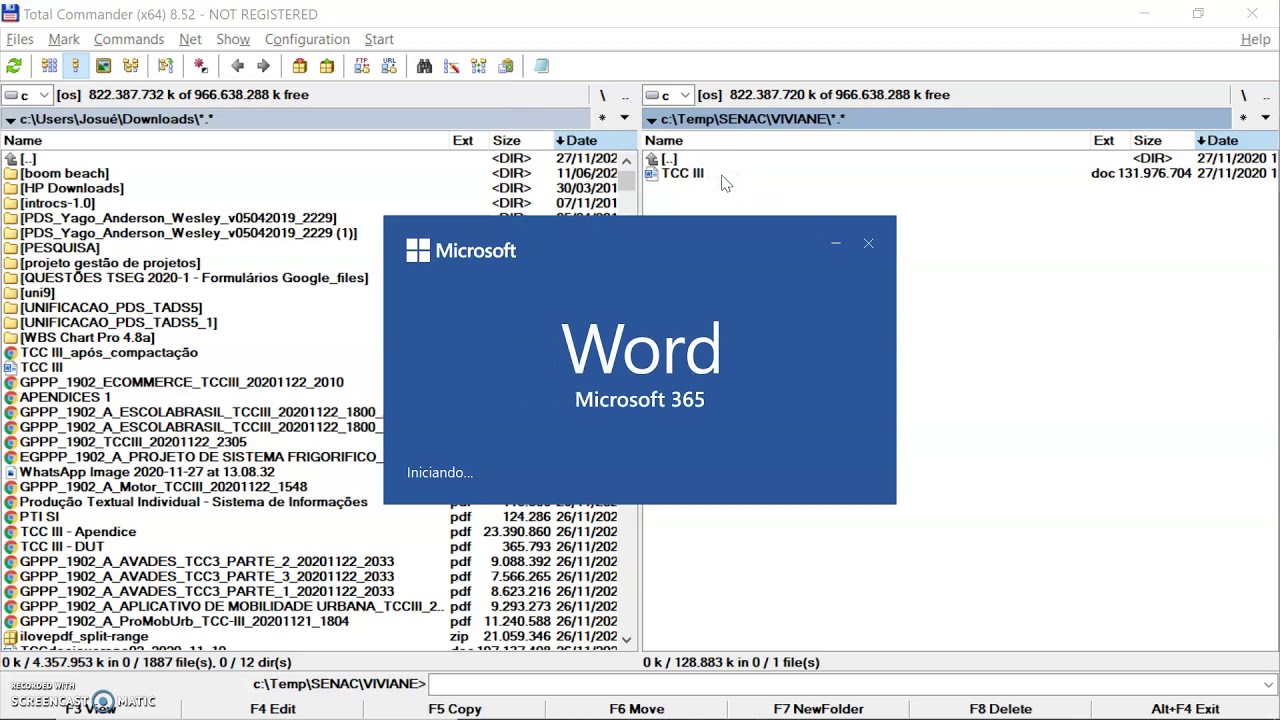
Task: Click the green Reread source refresh icon
Action: coord(14,66)
